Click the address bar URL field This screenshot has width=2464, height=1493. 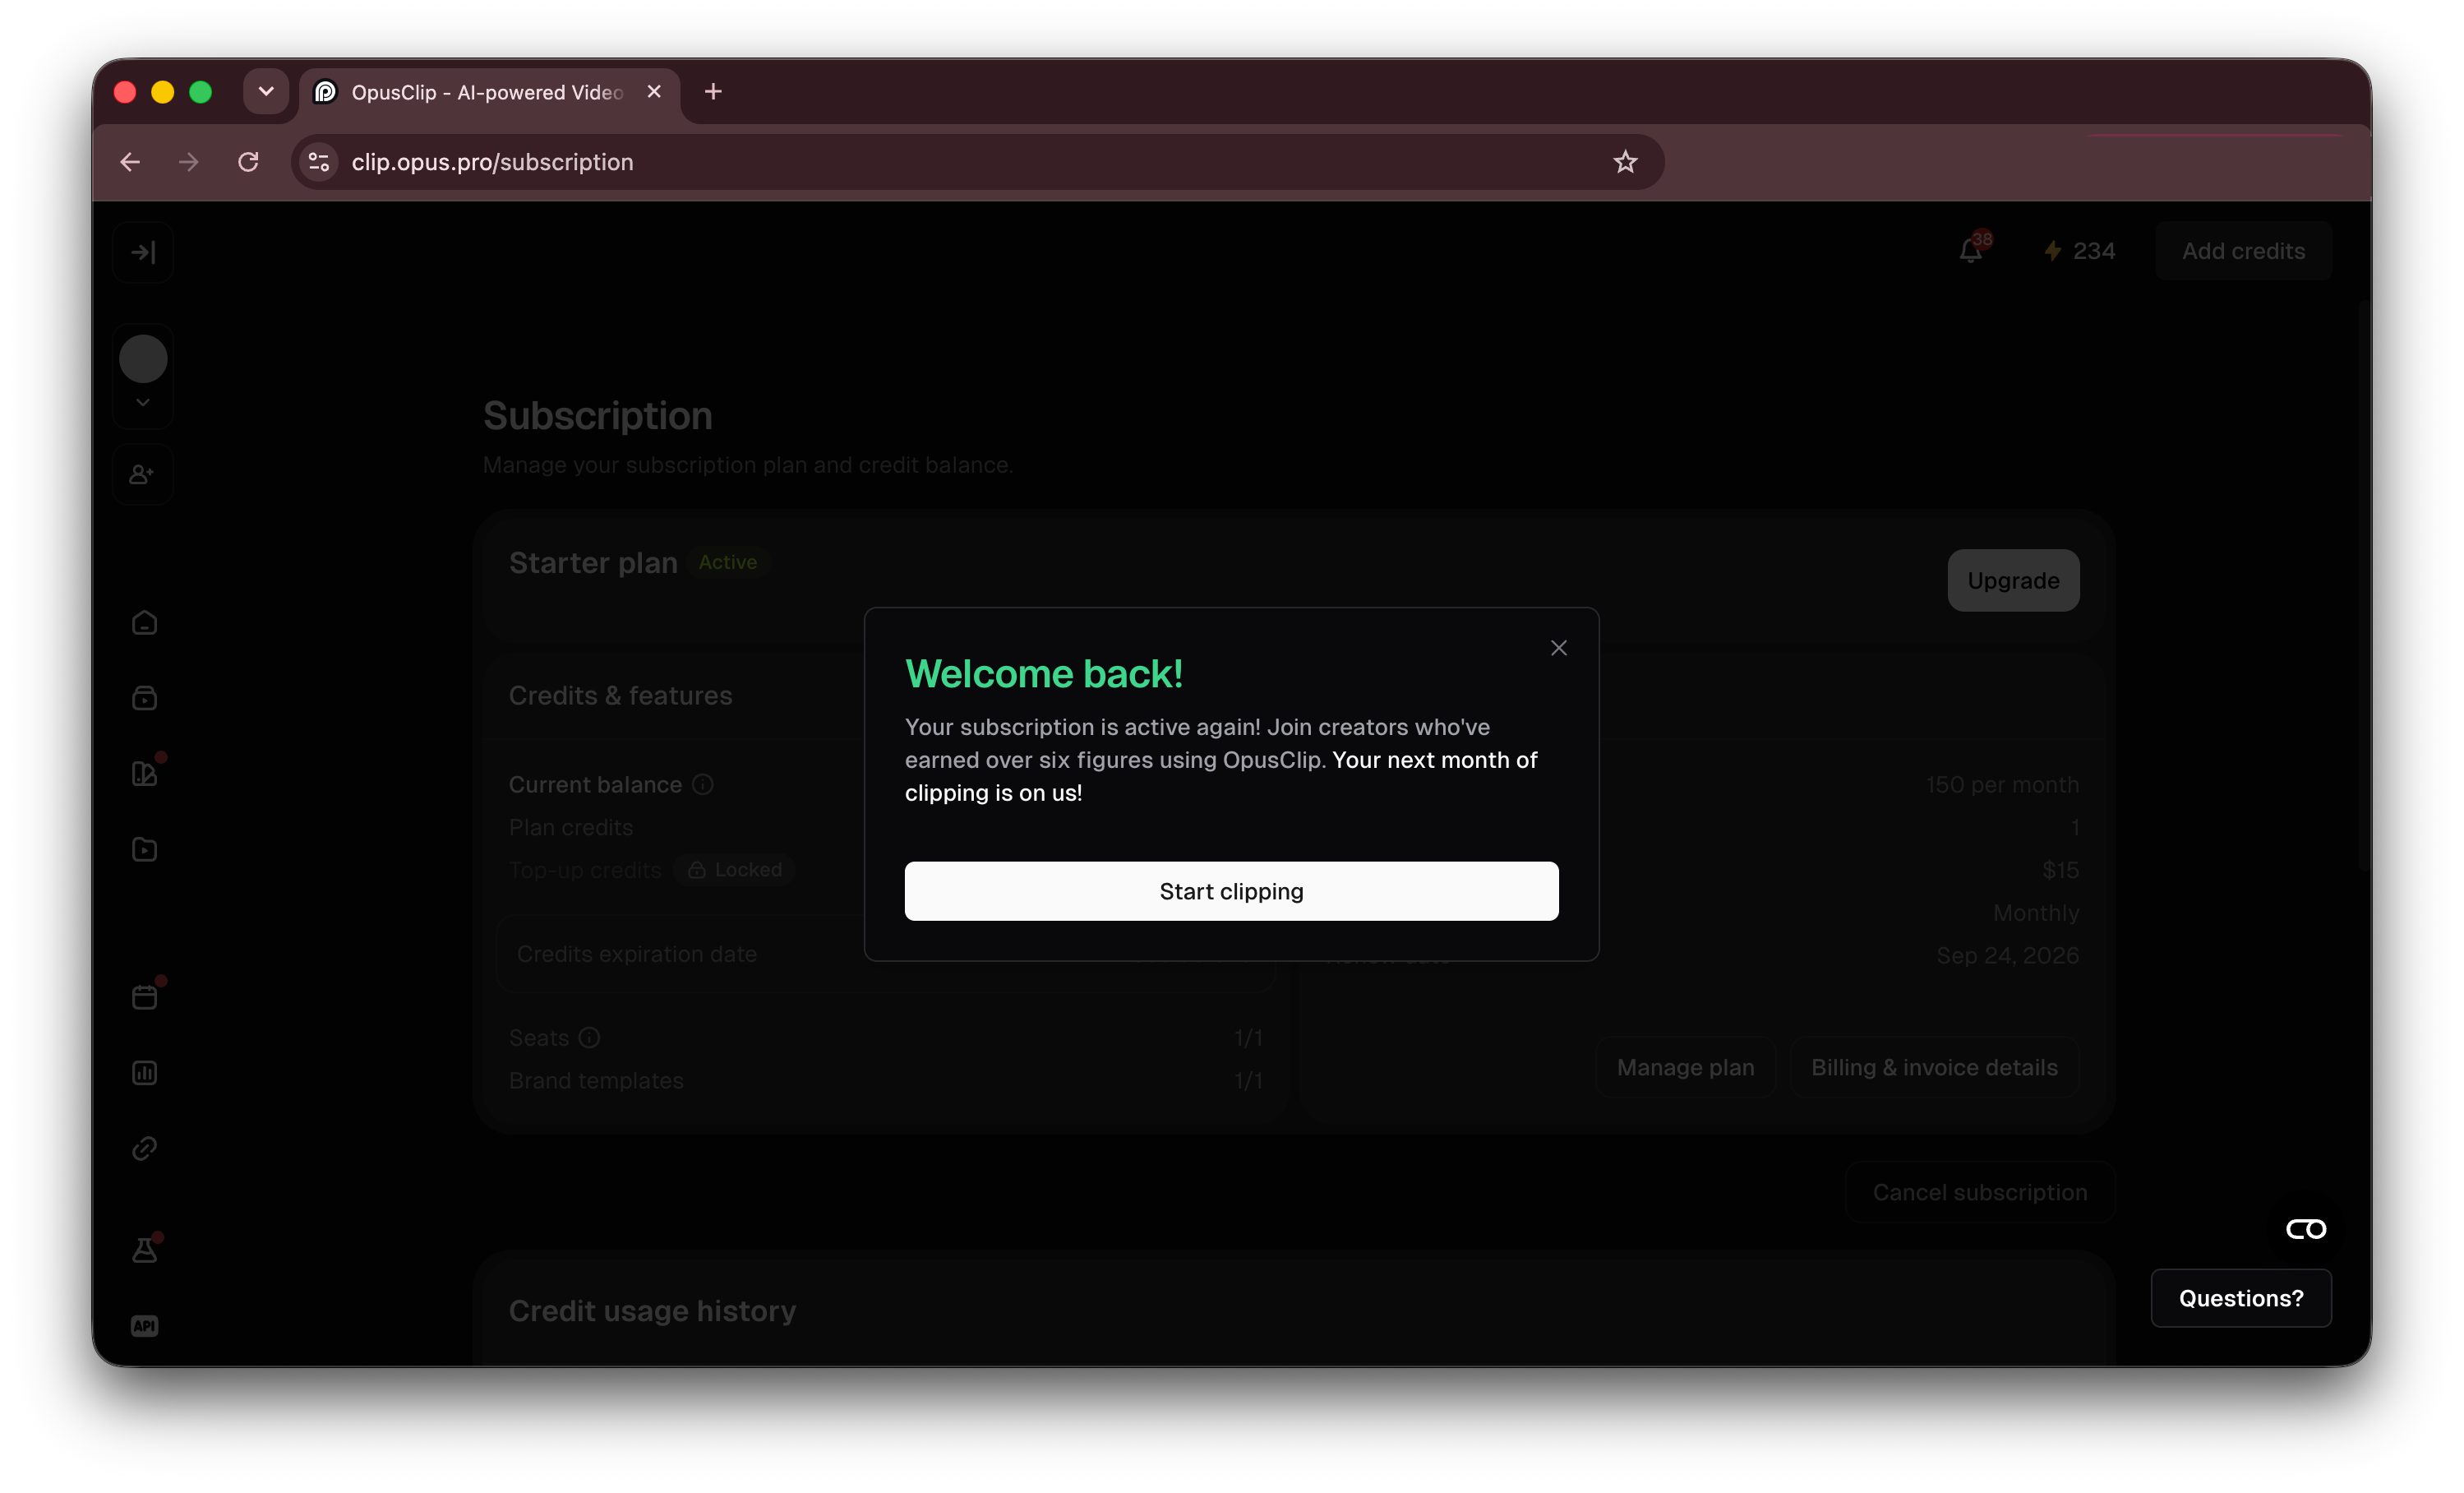[977, 162]
